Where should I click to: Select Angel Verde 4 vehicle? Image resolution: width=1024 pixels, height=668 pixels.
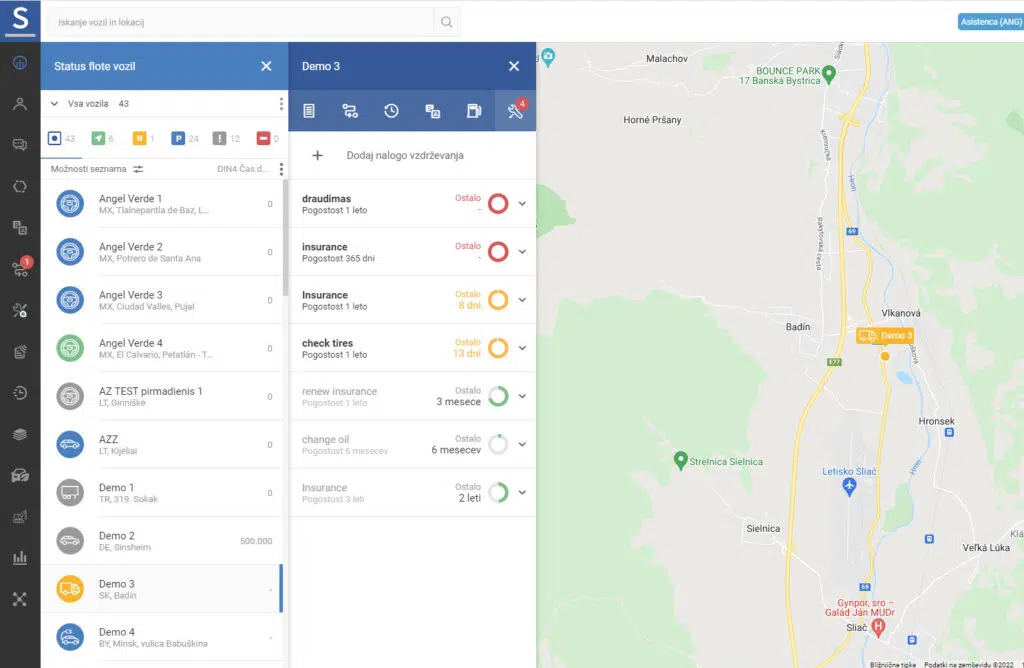point(162,348)
